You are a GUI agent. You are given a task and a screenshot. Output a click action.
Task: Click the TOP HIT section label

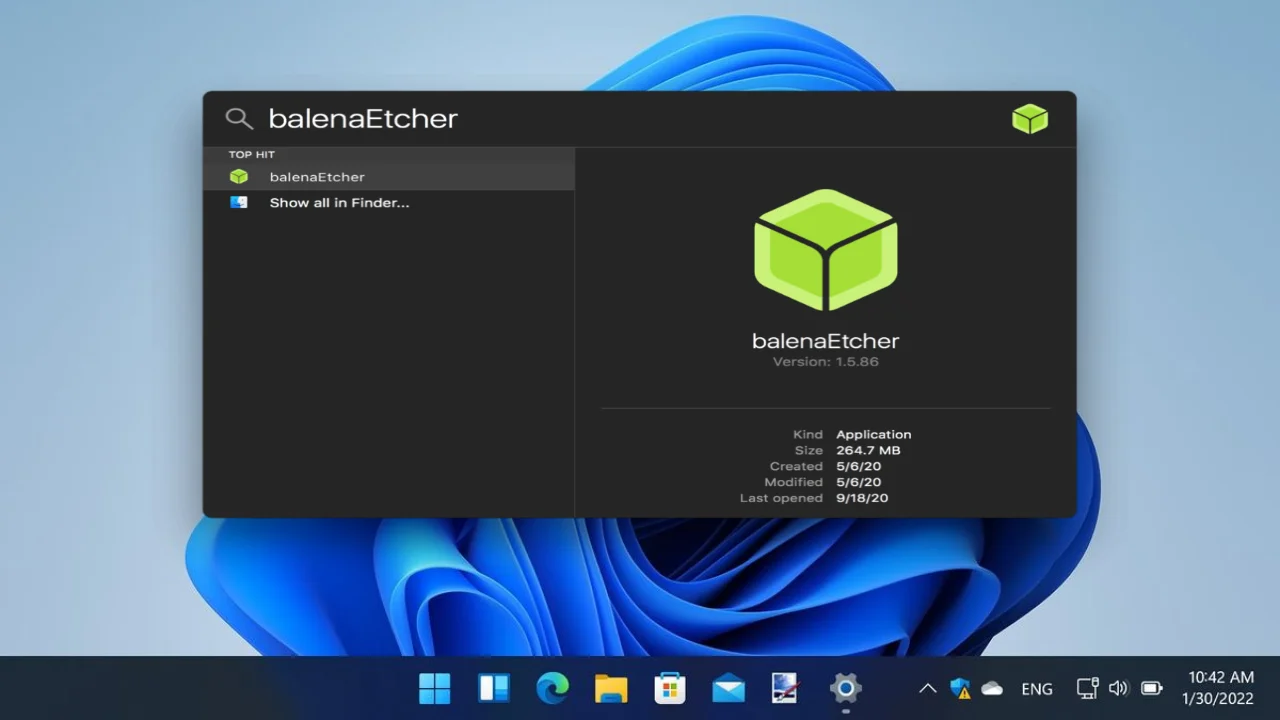point(252,154)
